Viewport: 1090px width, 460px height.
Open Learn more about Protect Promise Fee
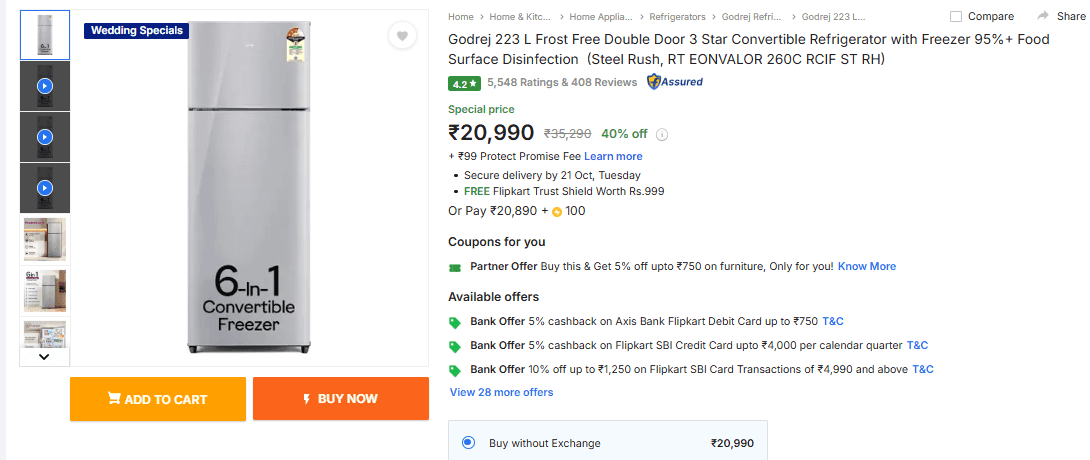tap(613, 156)
